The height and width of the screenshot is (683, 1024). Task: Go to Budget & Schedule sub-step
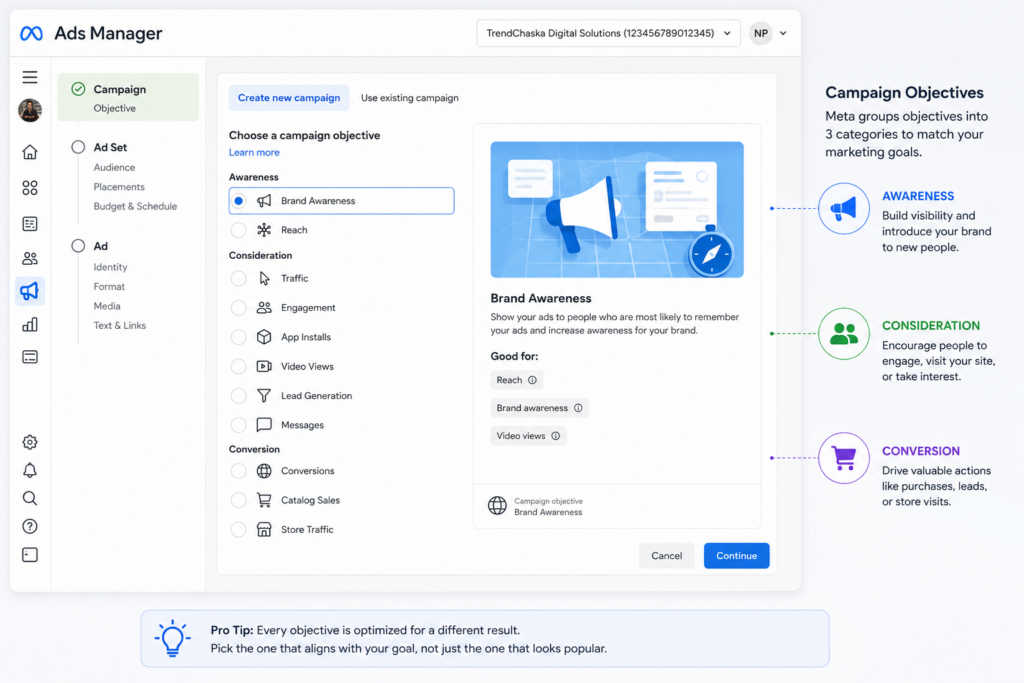pos(135,206)
